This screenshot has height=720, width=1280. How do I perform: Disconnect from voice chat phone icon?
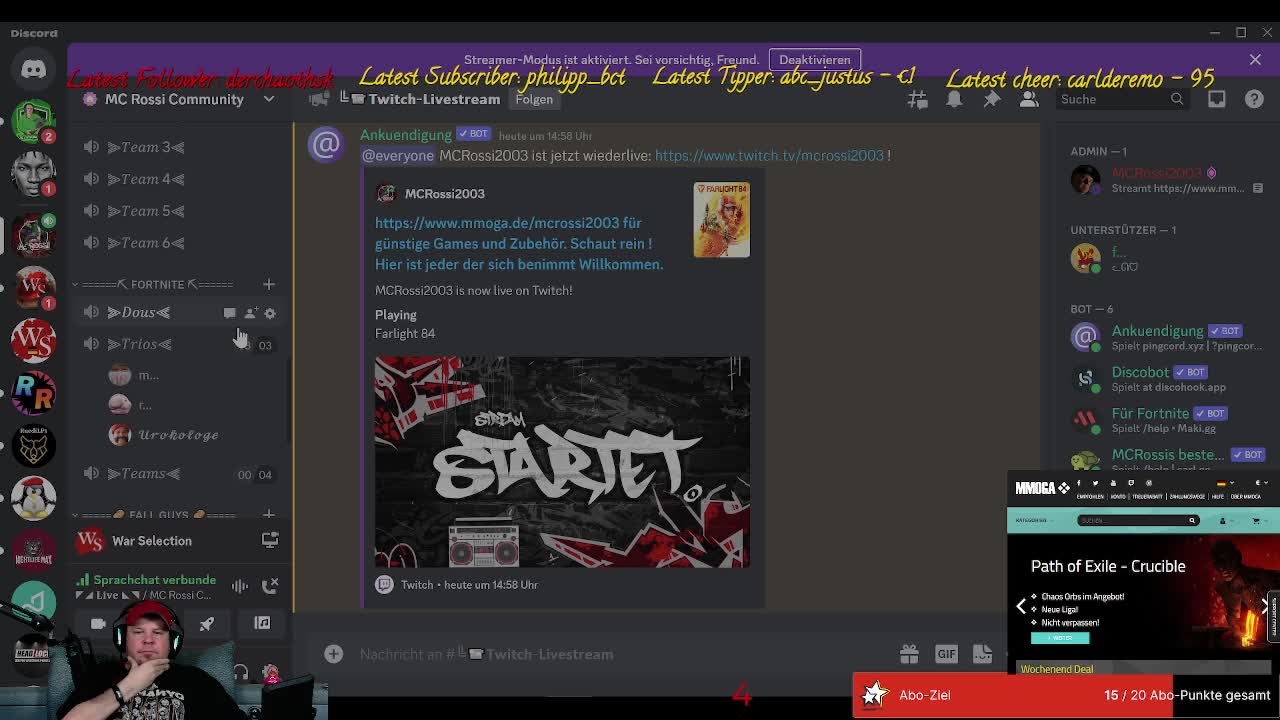270,586
